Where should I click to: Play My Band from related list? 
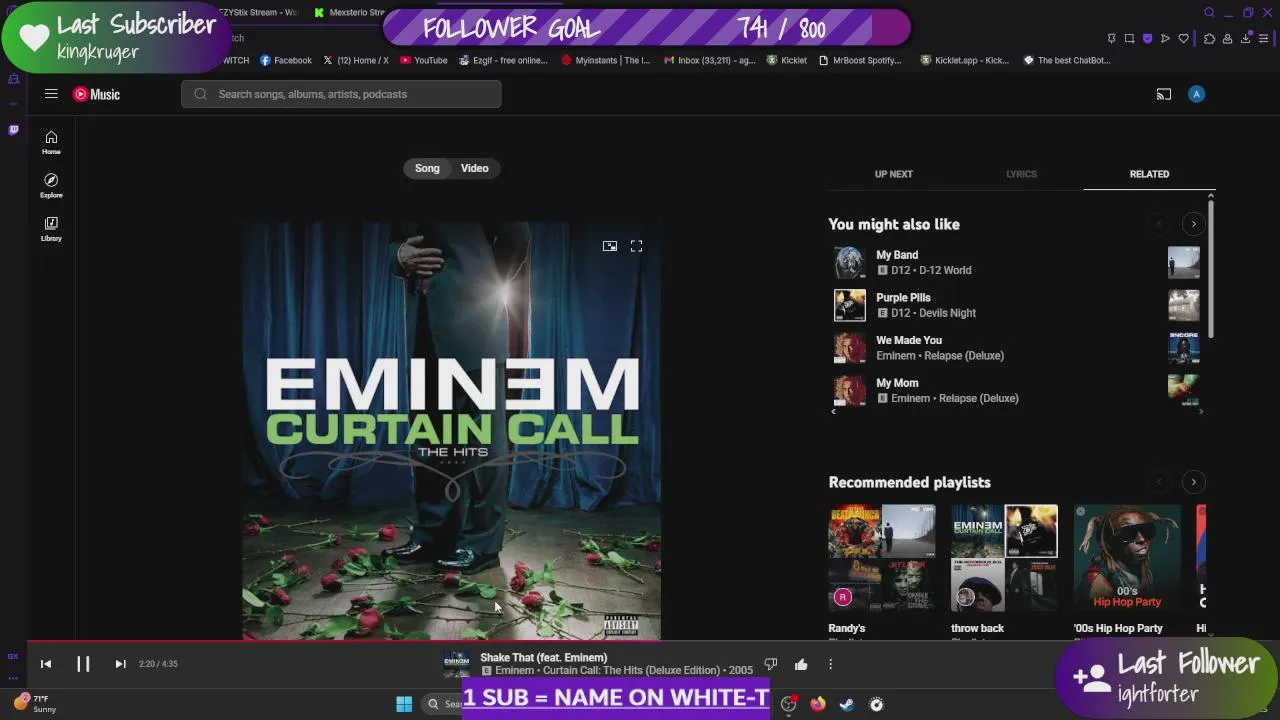(897, 255)
